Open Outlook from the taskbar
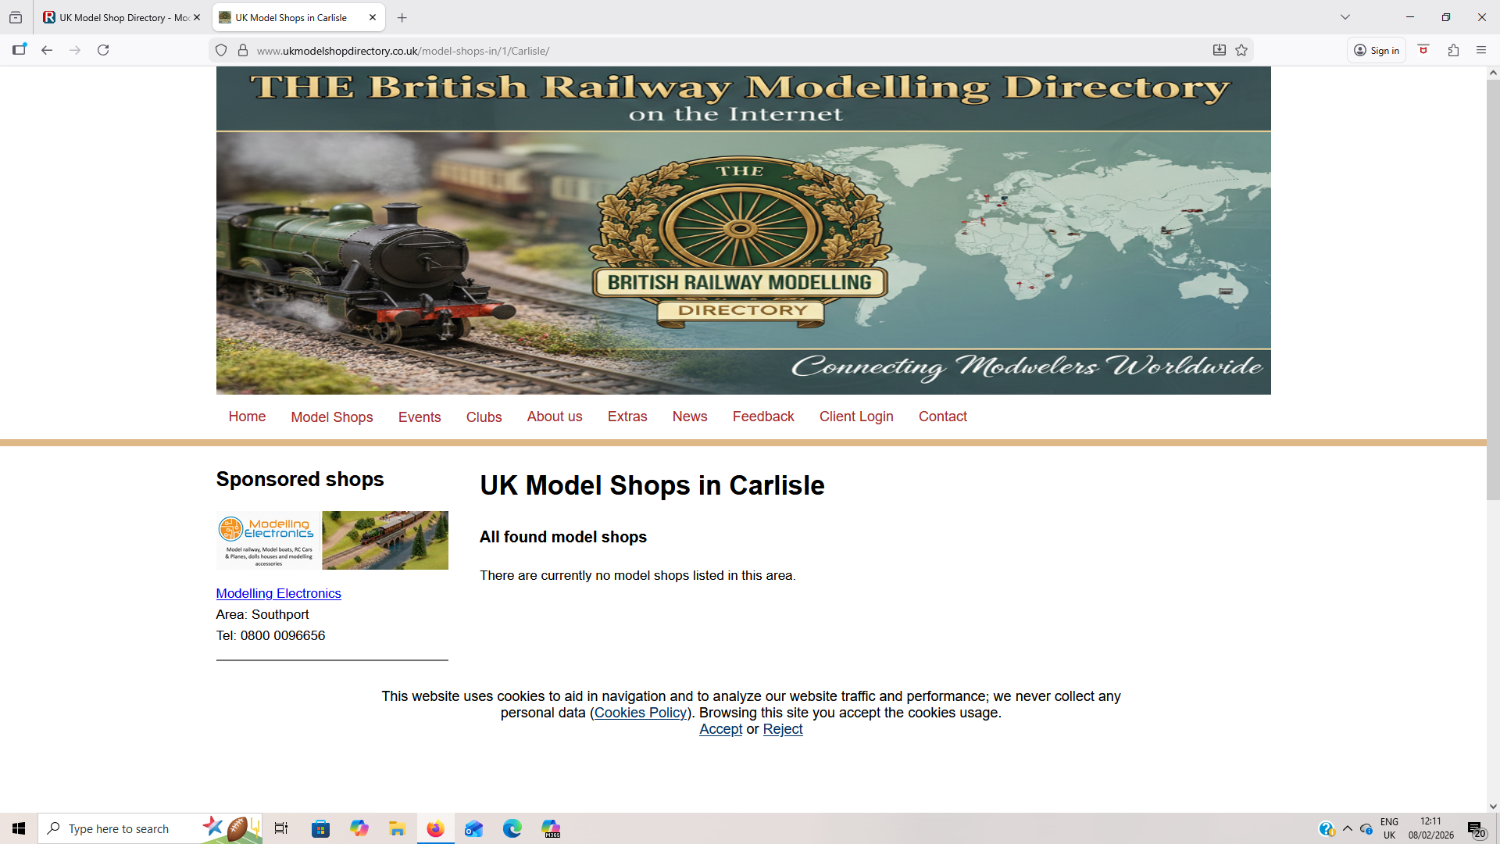Image resolution: width=1500 pixels, height=844 pixels. (474, 829)
